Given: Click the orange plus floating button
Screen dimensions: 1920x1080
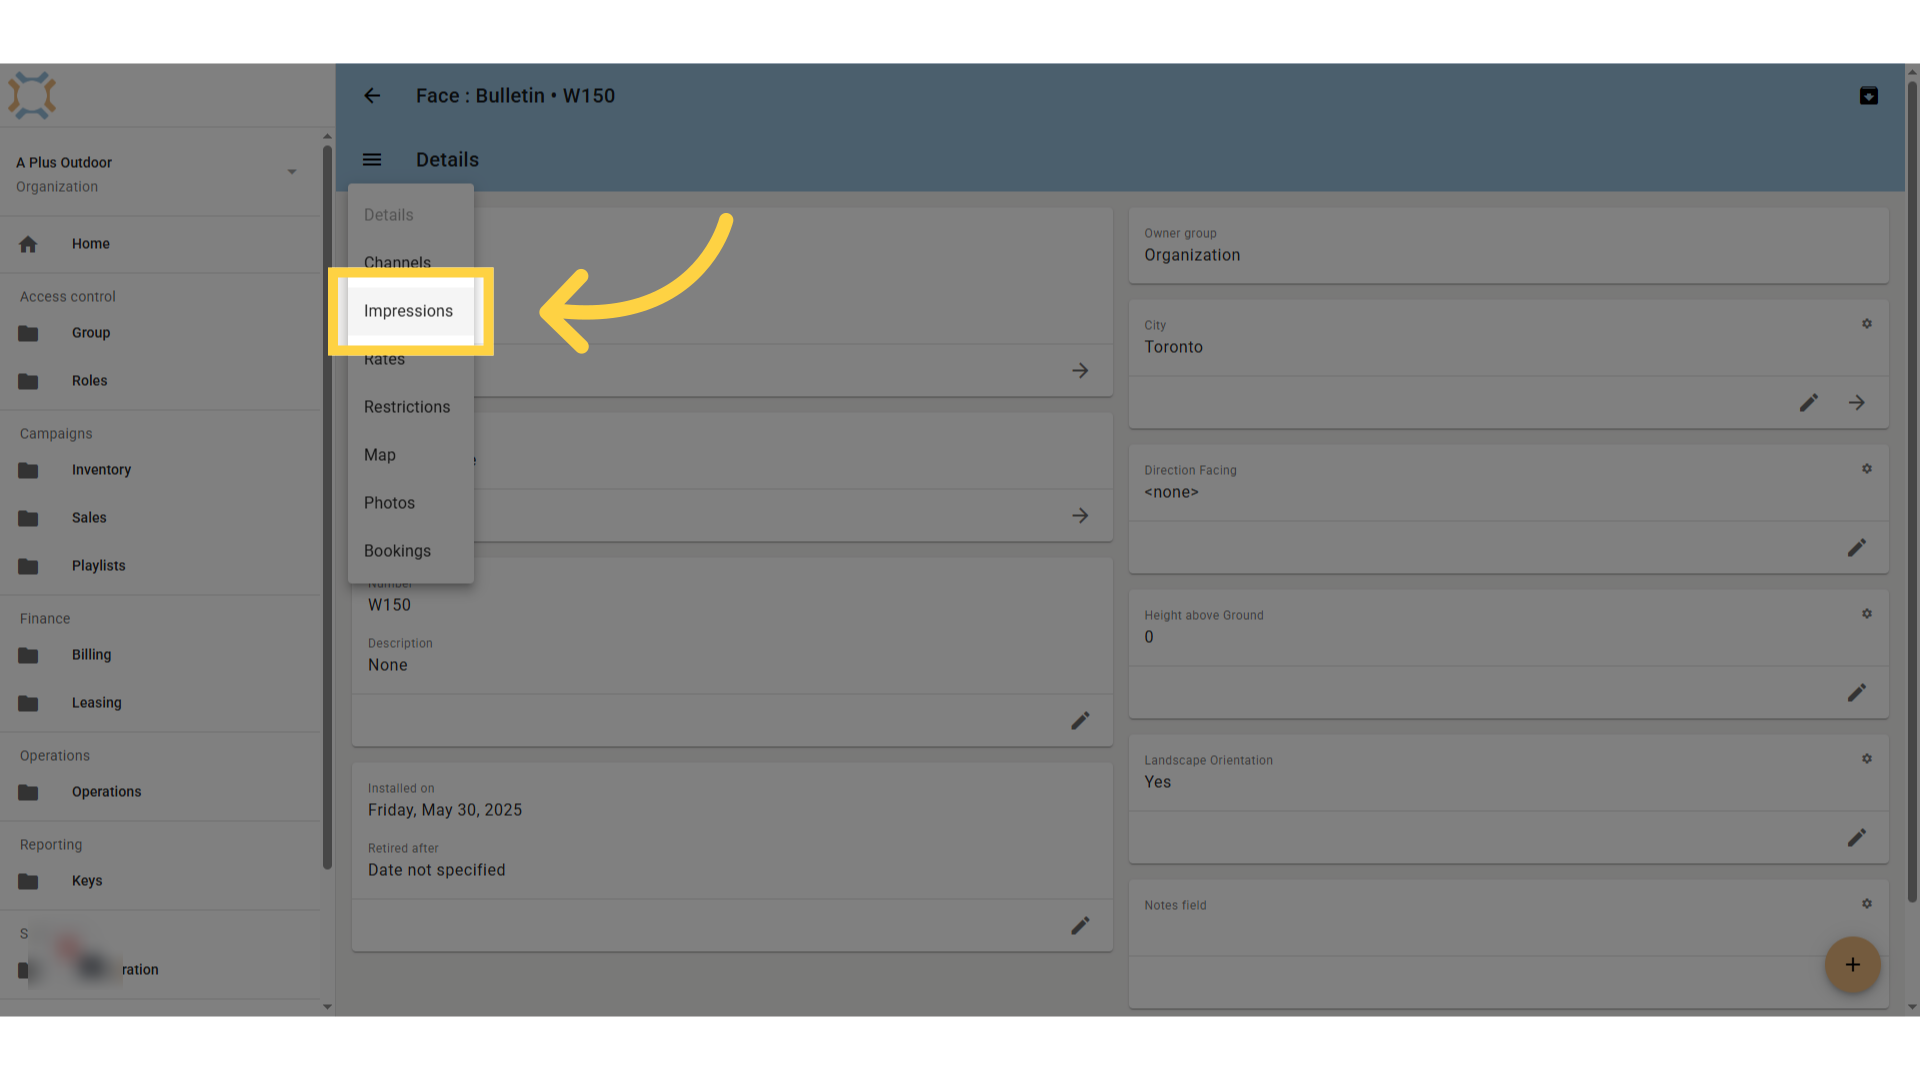Looking at the screenshot, I should 1852,965.
